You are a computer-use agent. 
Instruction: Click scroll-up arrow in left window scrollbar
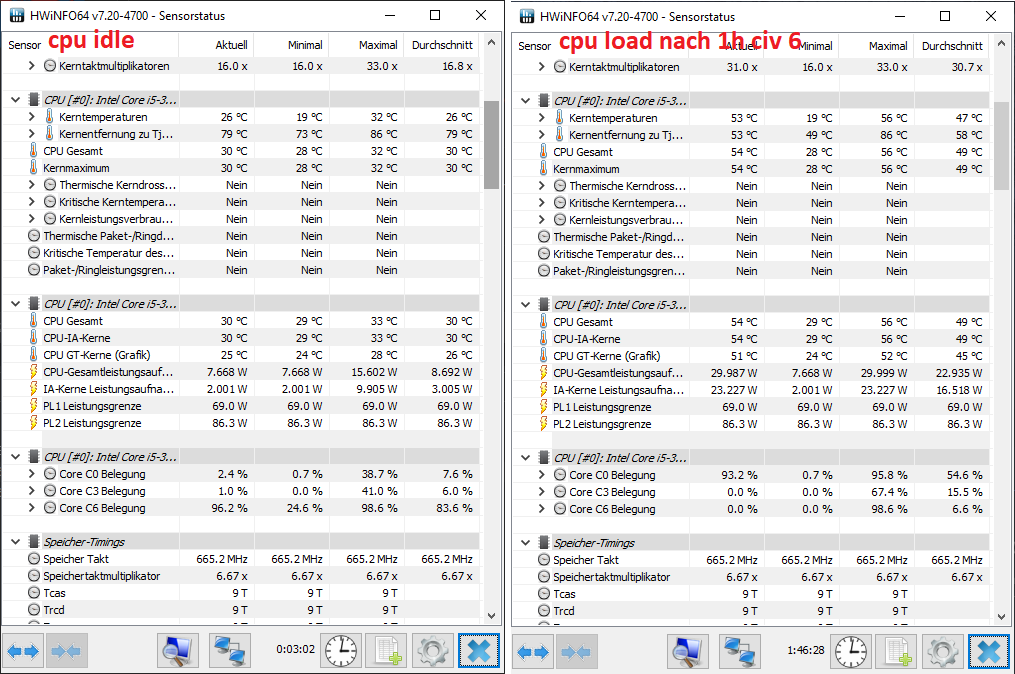(491, 43)
